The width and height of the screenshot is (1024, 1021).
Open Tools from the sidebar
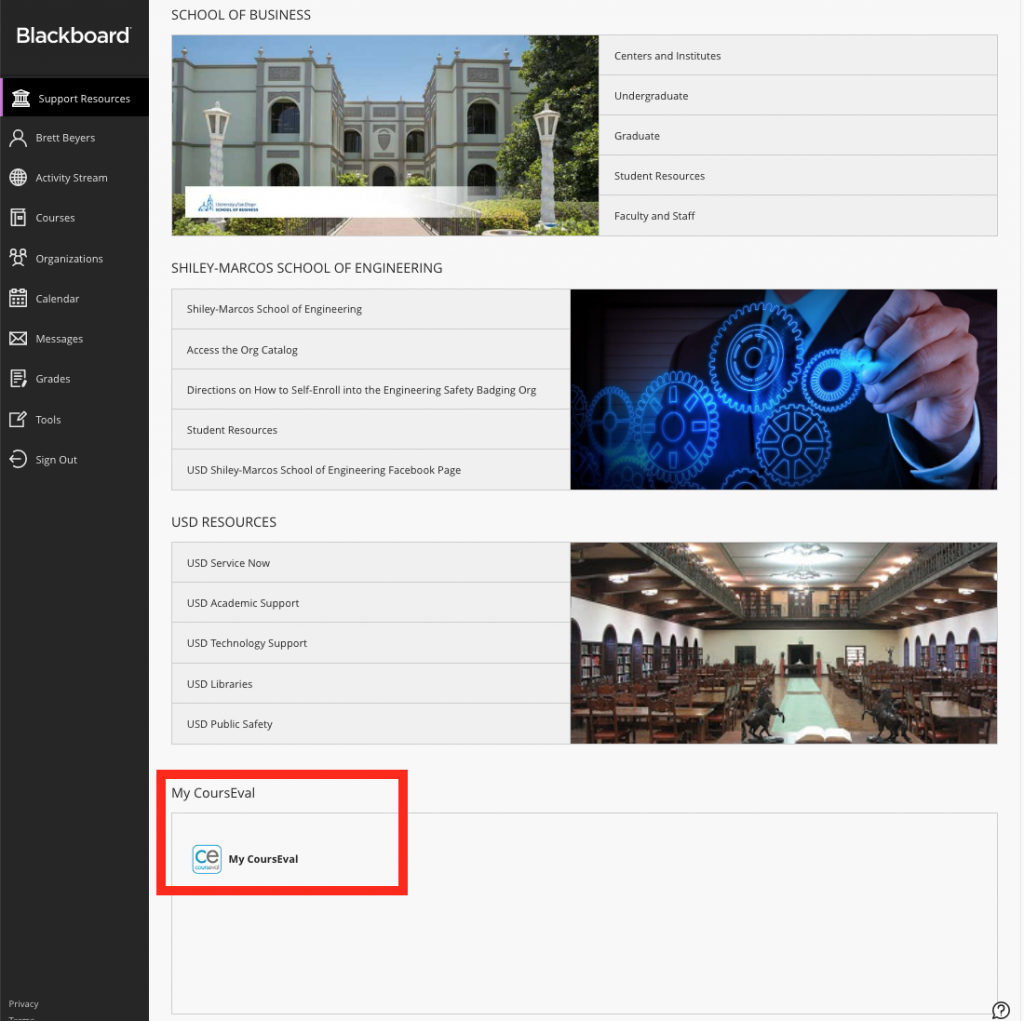[x=75, y=419]
